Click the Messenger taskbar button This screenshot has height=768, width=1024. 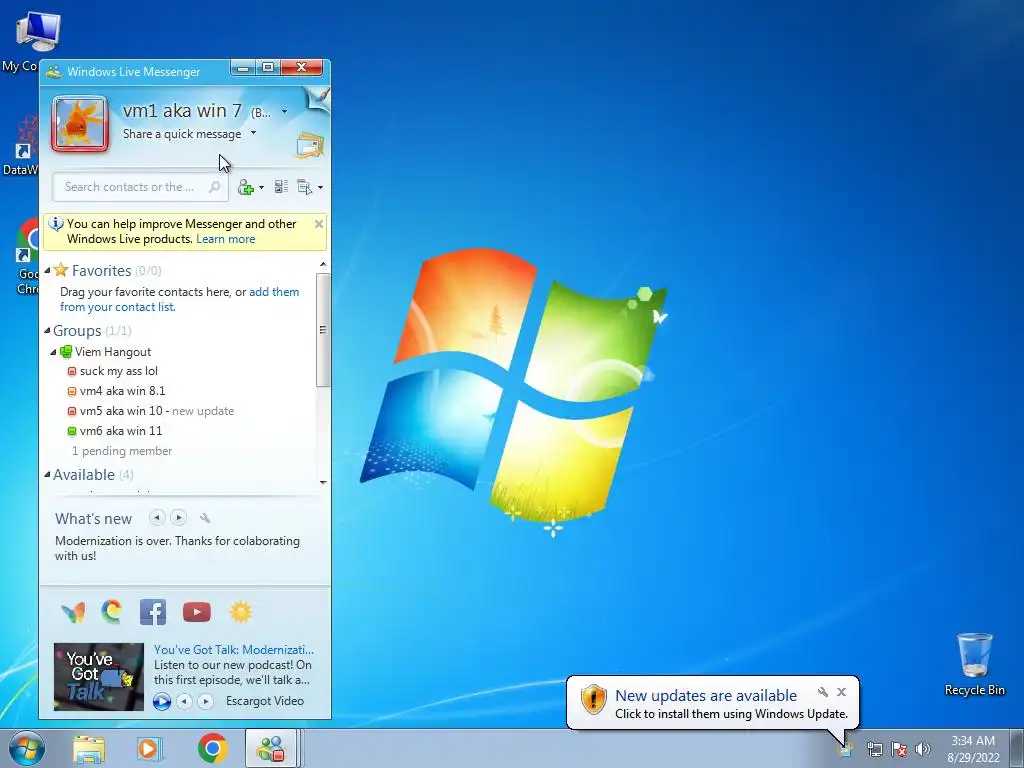pyautogui.click(x=271, y=748)
